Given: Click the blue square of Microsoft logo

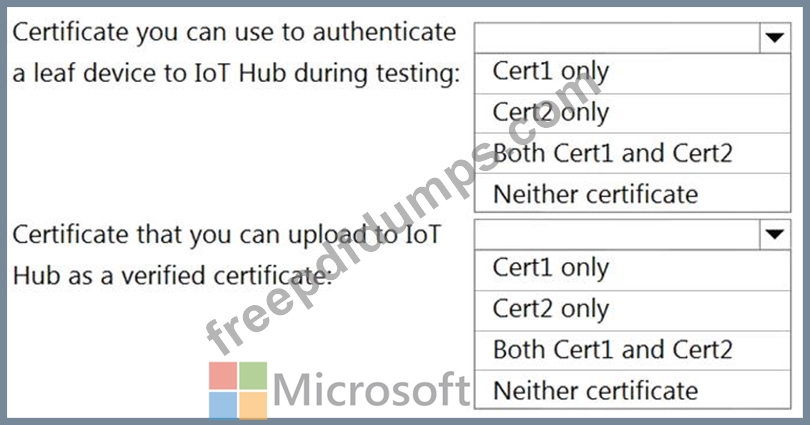Looking at the screenshot, I should 223,405.
